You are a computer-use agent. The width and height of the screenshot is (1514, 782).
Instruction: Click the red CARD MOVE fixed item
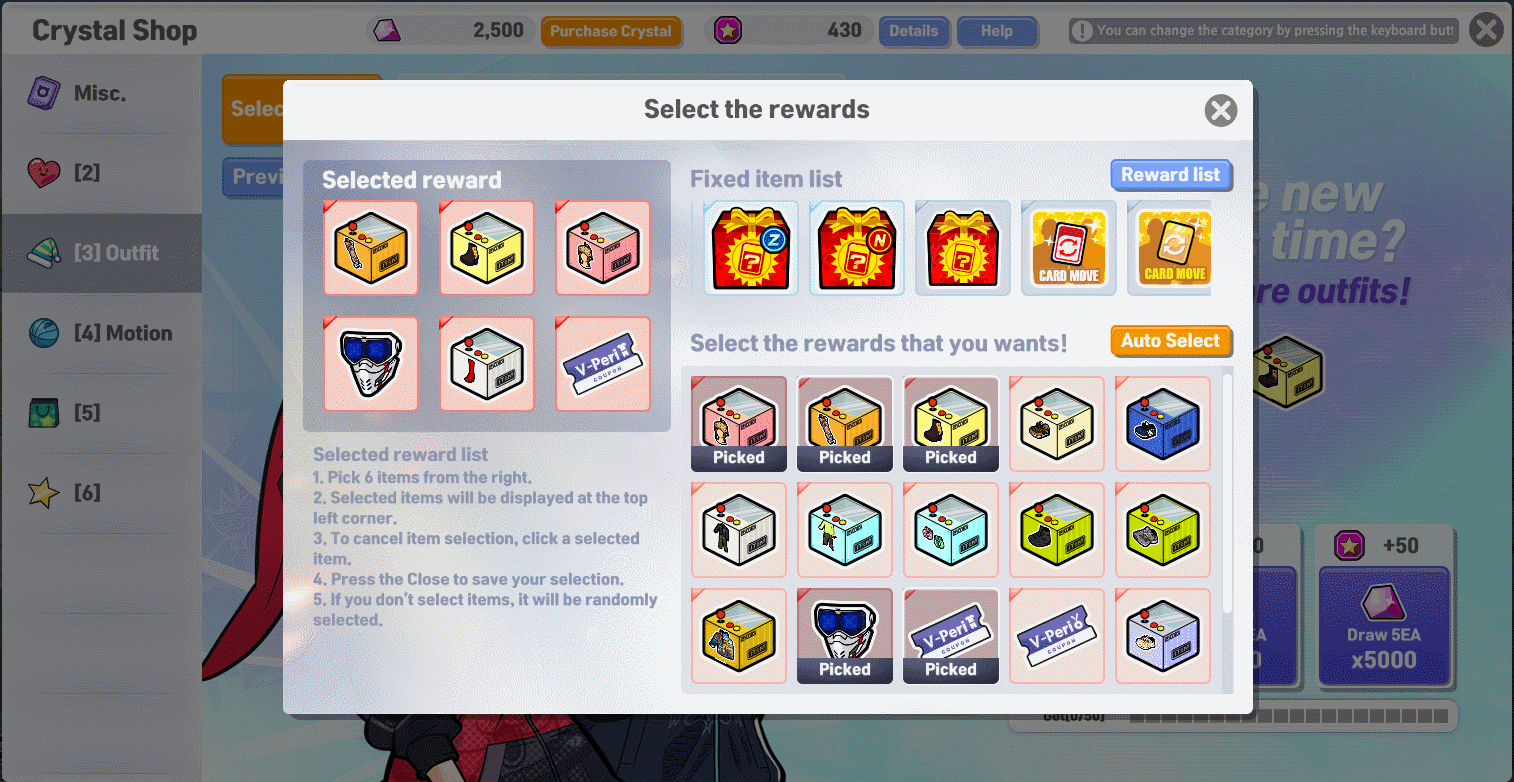(1069, 248)
